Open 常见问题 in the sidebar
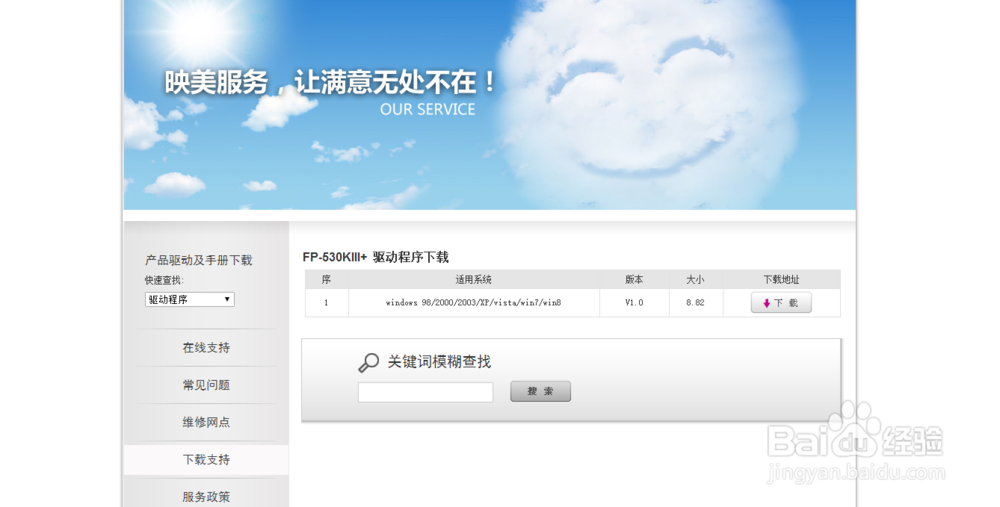1000x507 pixels. 206,385
